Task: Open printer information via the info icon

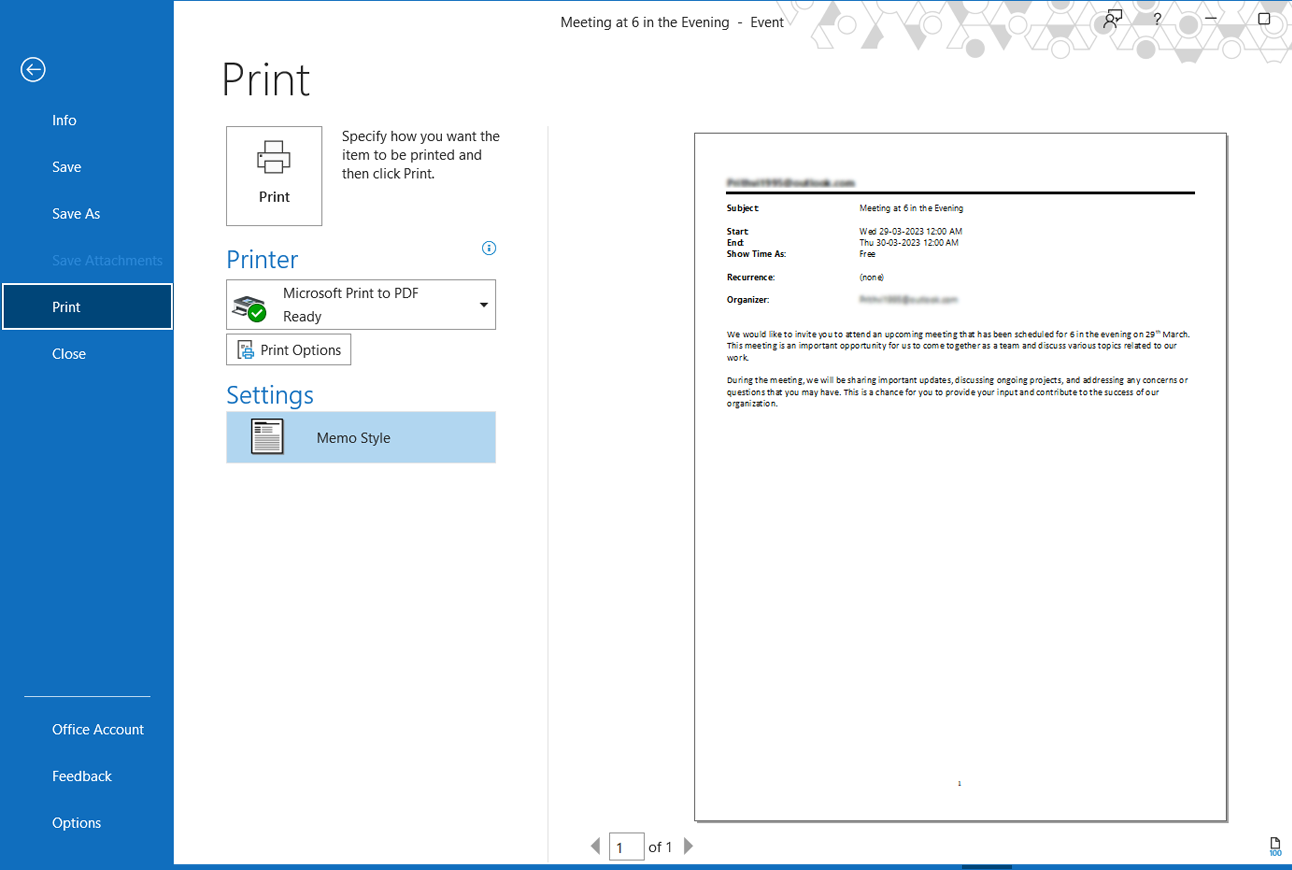Action: (x=489, y=247)
